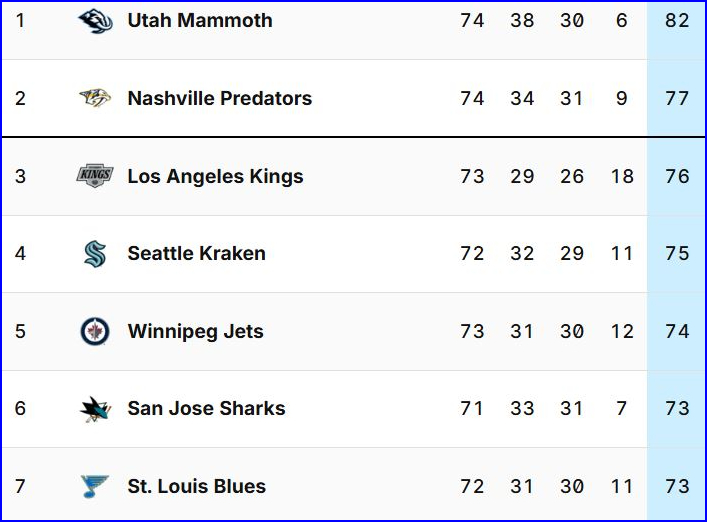Click the Nashville Predators team logo
This screenshot has height=522, width=707.
click(95, 98)
